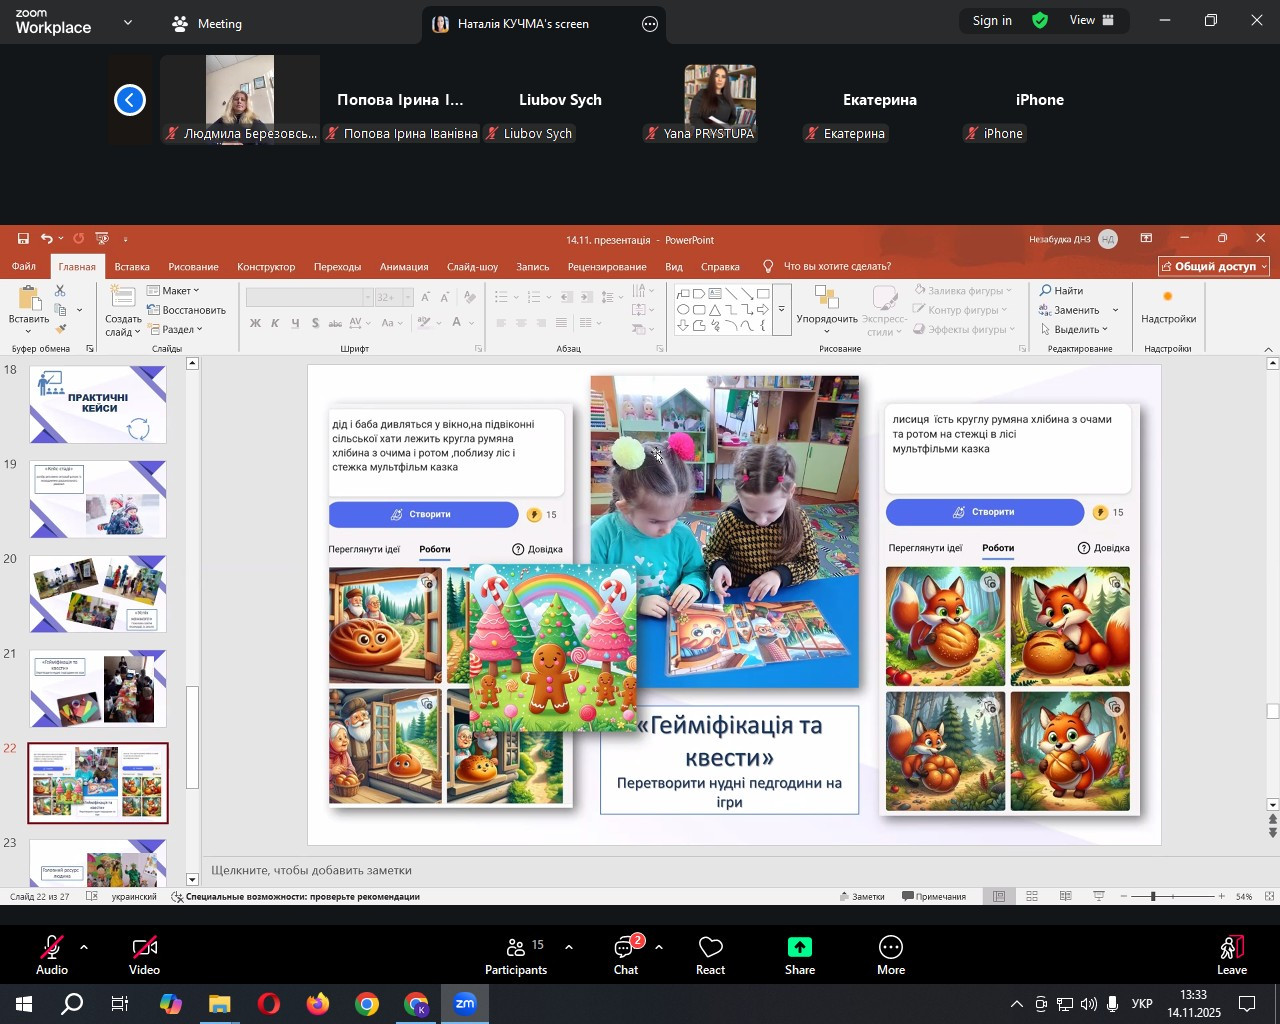This screenshot has width=1280, height=1024.
Task: Unmute the Audio microphone
Action: 52,955
